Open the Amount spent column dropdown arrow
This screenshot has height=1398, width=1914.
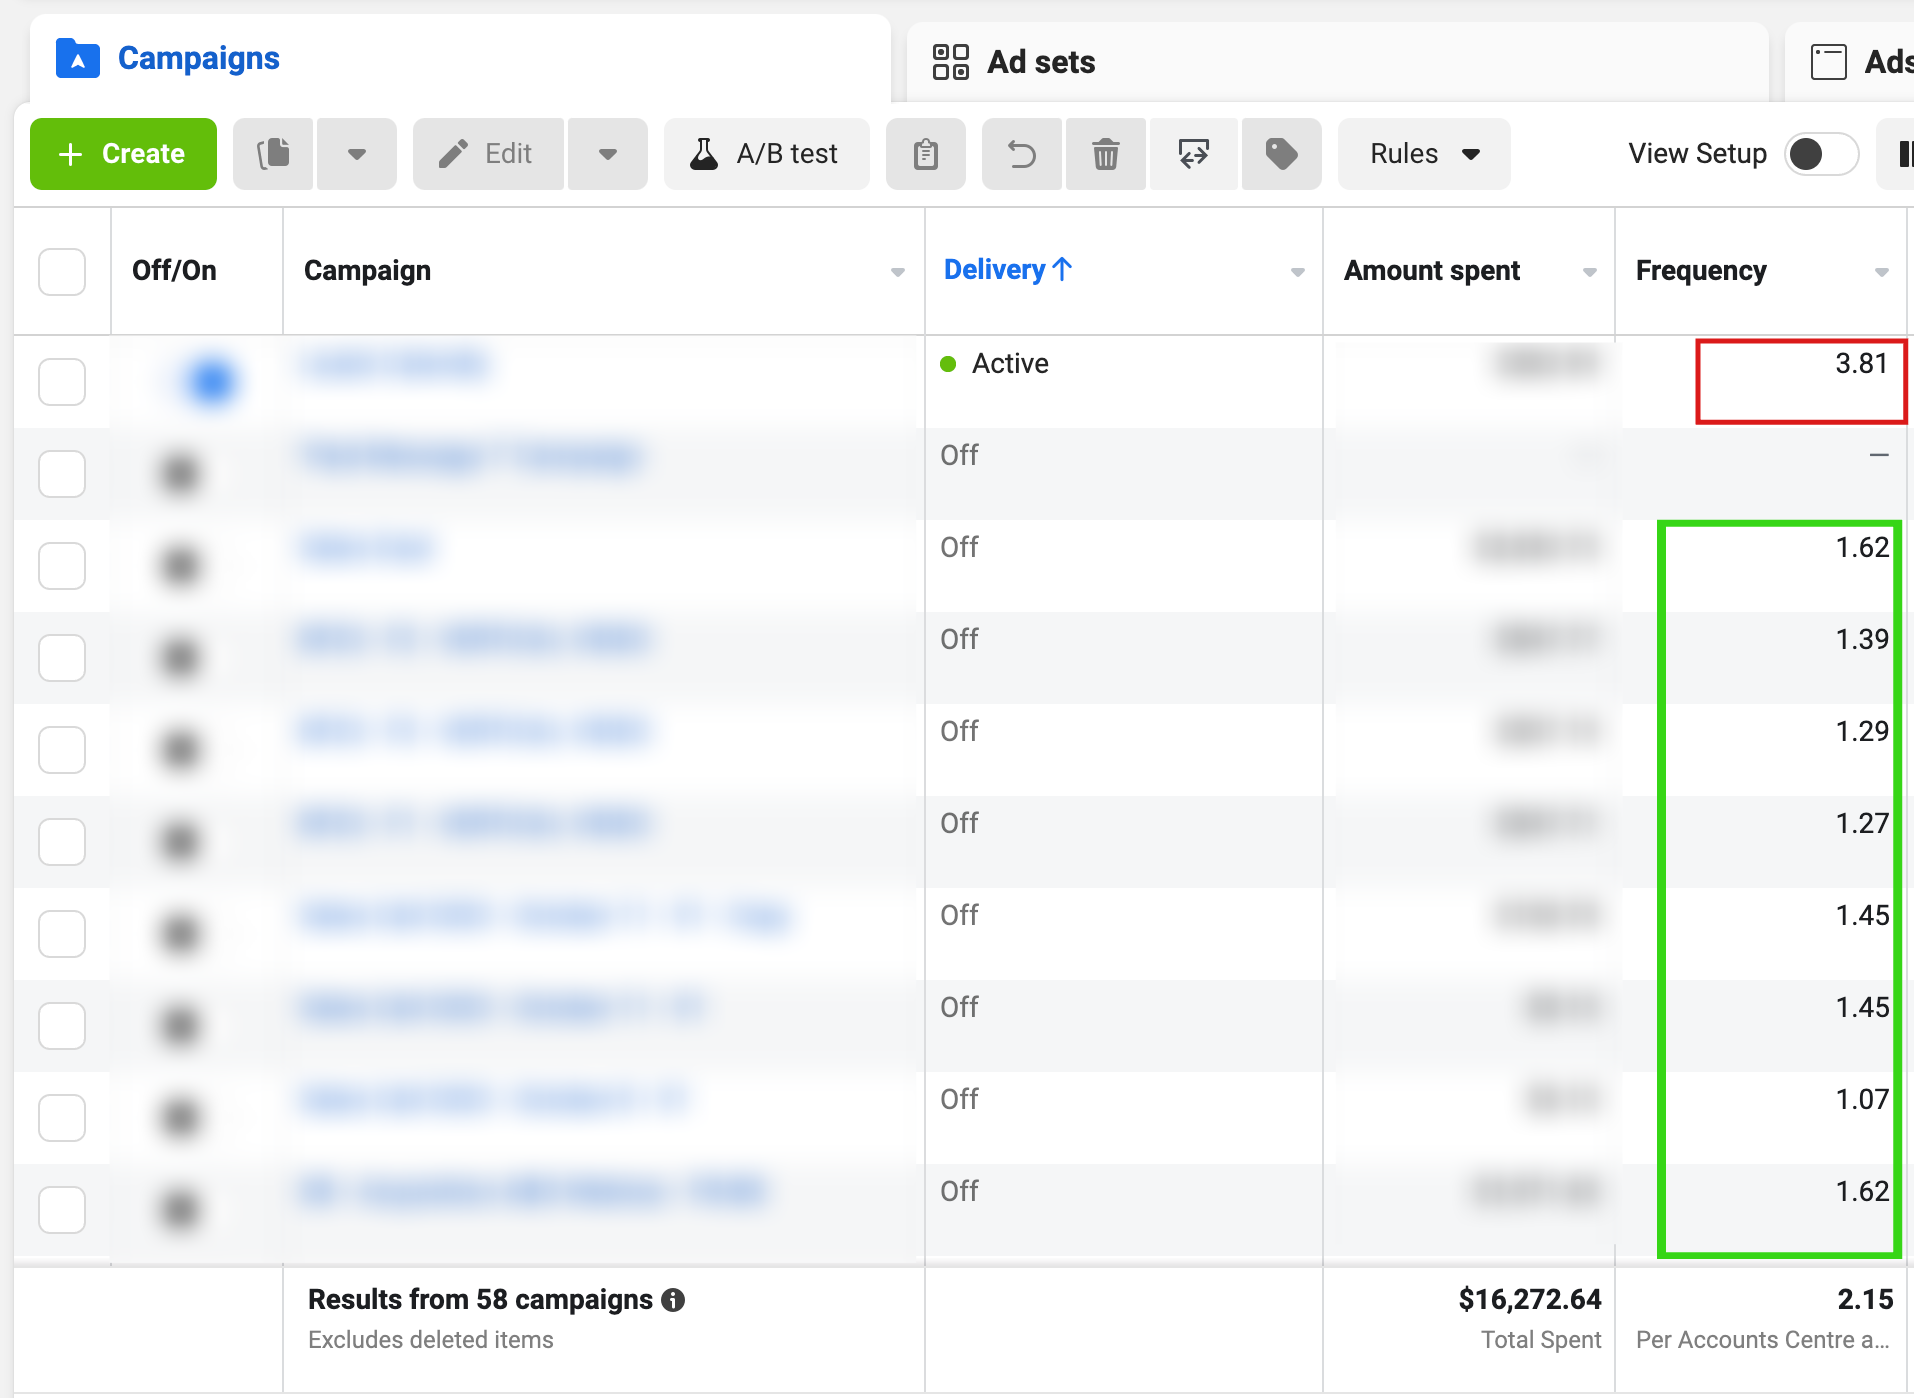(x=1590, y=272)
